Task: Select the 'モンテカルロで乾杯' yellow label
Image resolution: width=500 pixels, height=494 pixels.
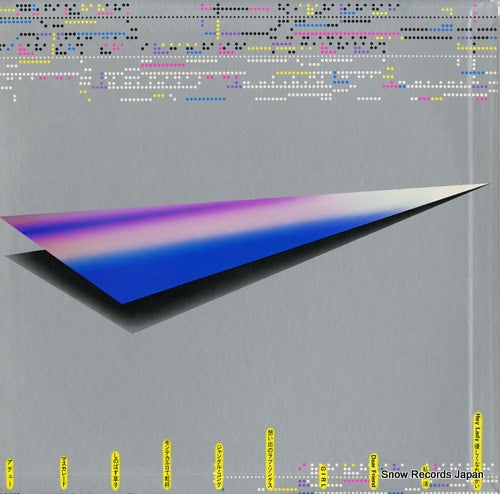Action: tap(167, 464)
